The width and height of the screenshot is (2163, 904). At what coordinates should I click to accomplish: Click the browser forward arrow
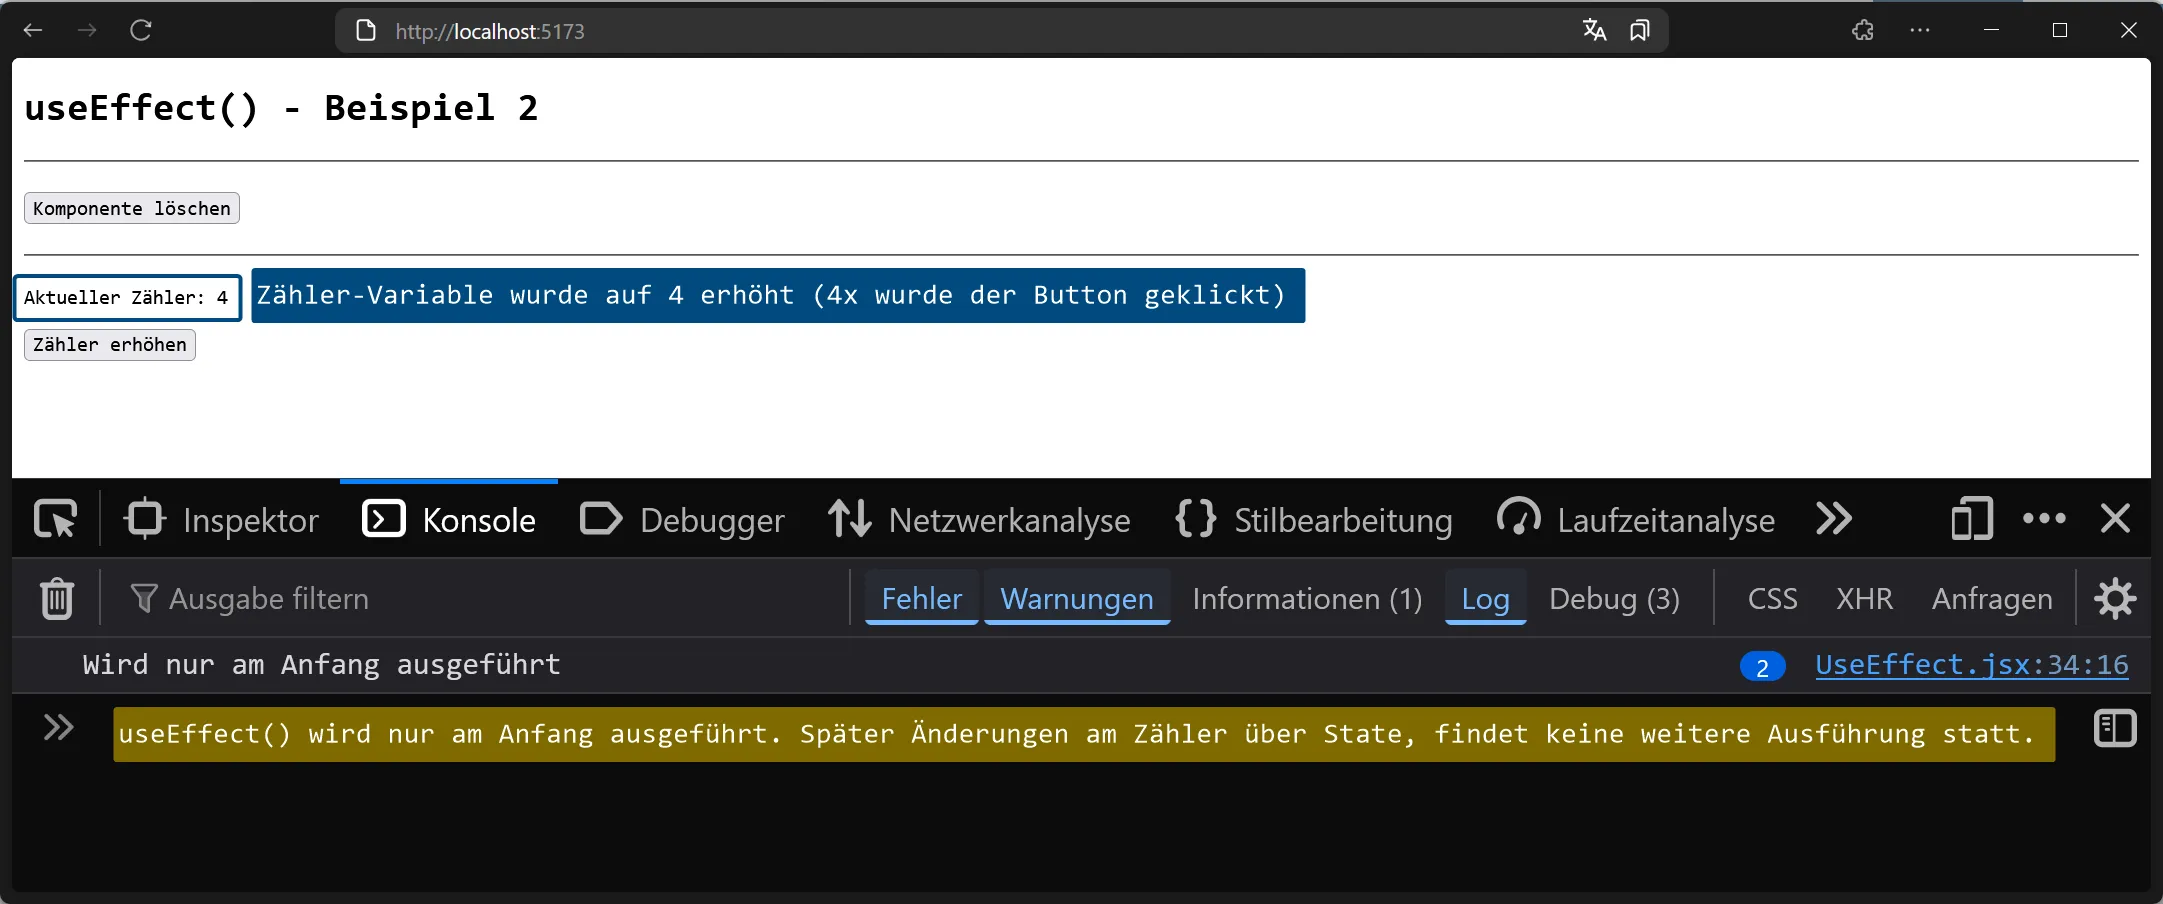point(87,30)
